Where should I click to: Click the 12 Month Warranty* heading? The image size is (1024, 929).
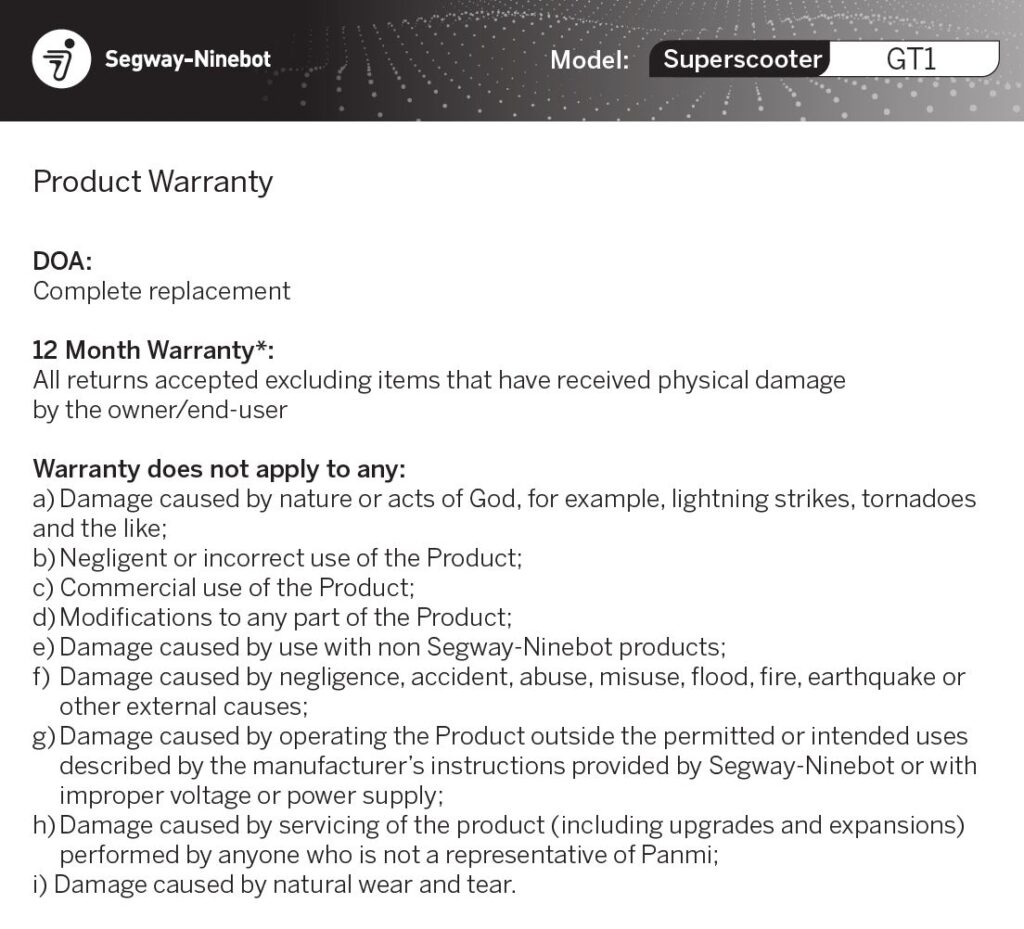153,350
